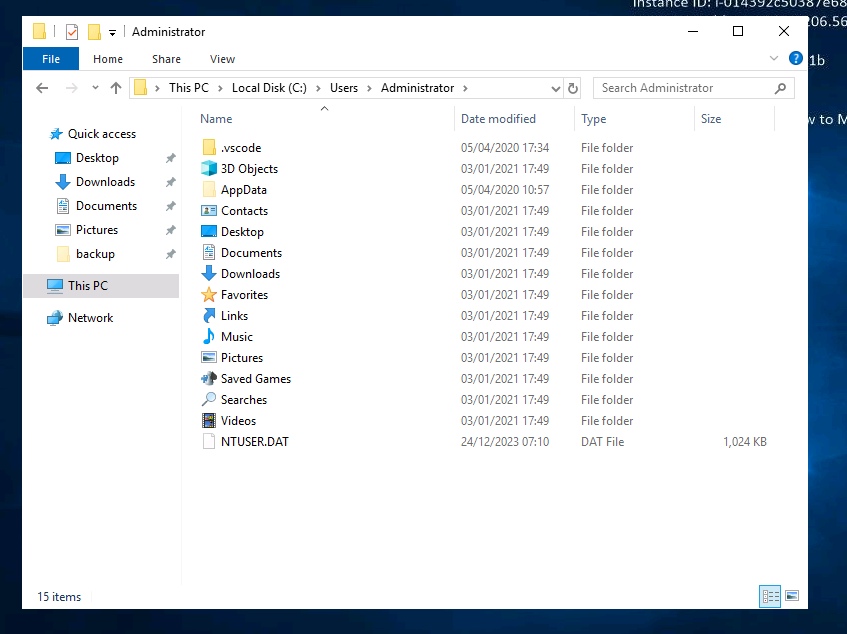This screenshot has width=847, height=634.
Task: Click the Properties icon in title bar
Action: click(72, 32)
